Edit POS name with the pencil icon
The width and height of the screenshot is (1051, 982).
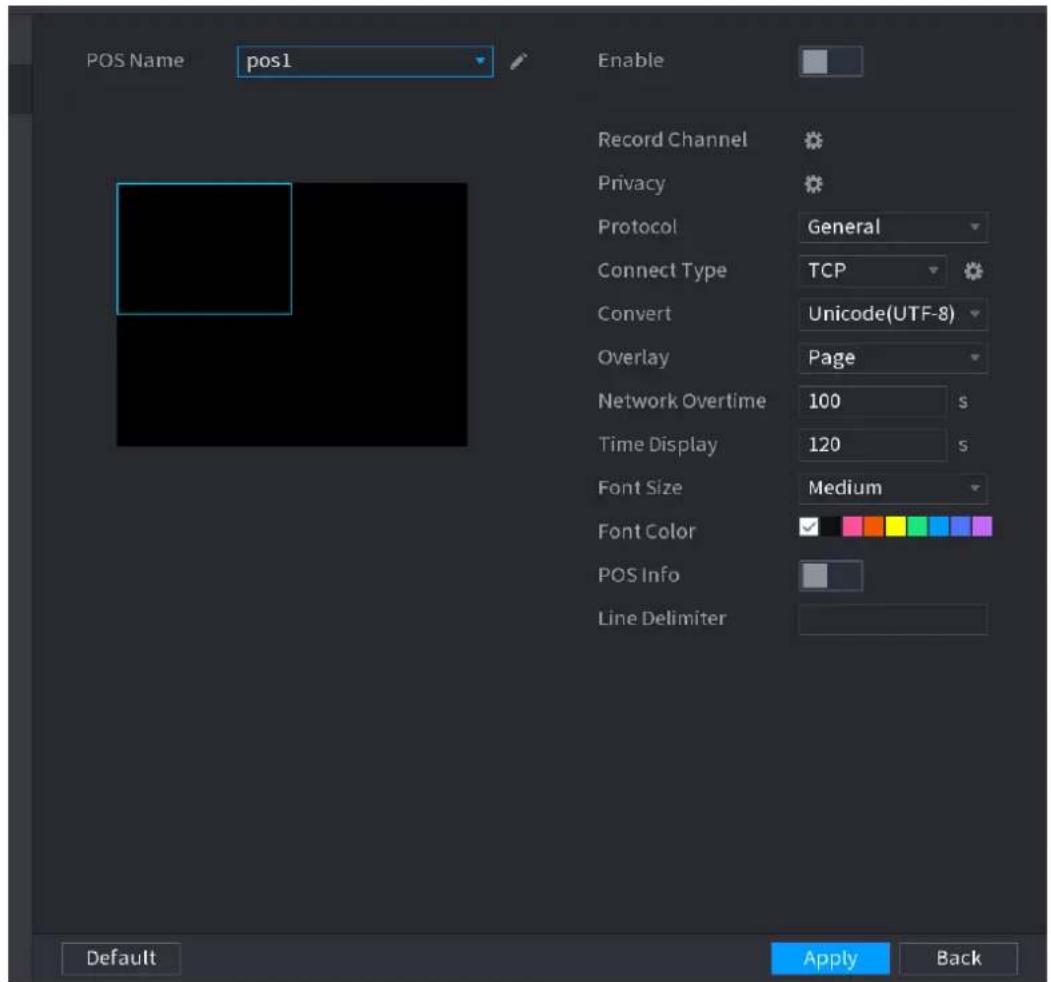click(518, 62)
